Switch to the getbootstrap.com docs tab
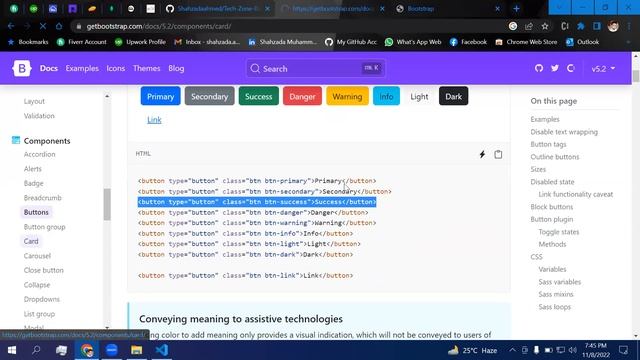Image resolution: width=640 pixels, height=360 pixels. 333,9
